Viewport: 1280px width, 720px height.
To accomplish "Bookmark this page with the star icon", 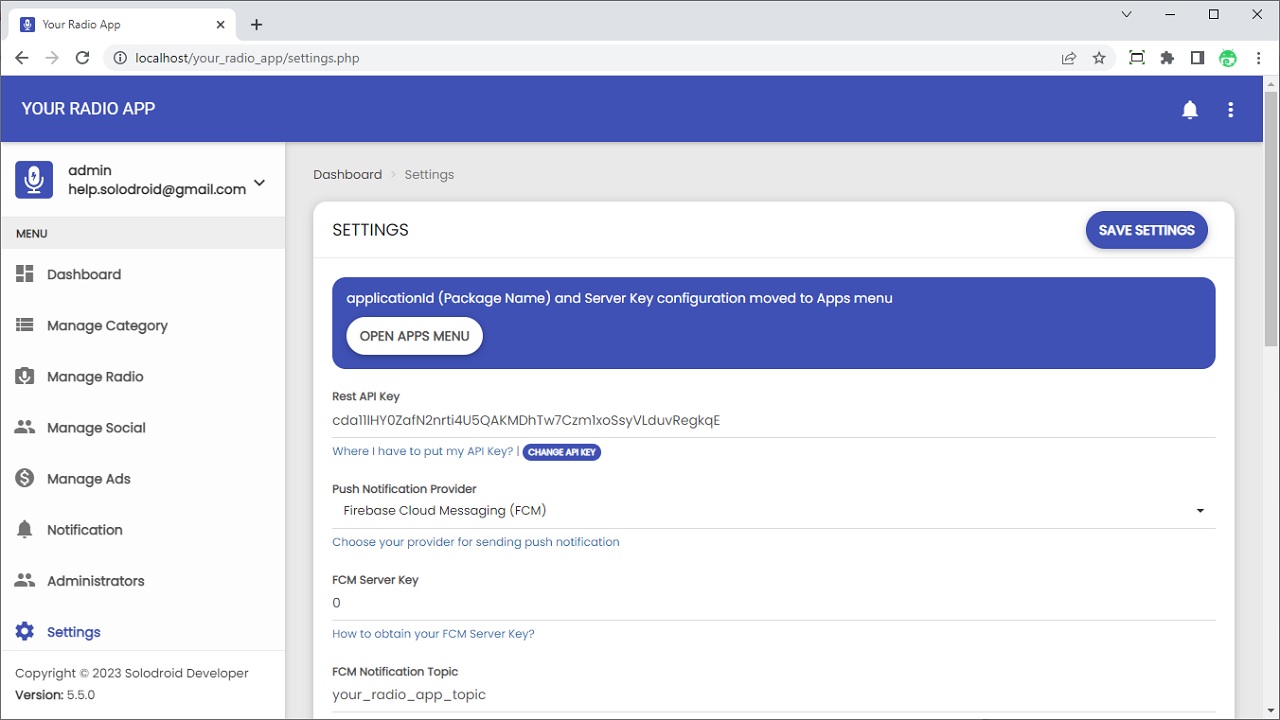I will pyautogui.click(x=1099, y=58).
